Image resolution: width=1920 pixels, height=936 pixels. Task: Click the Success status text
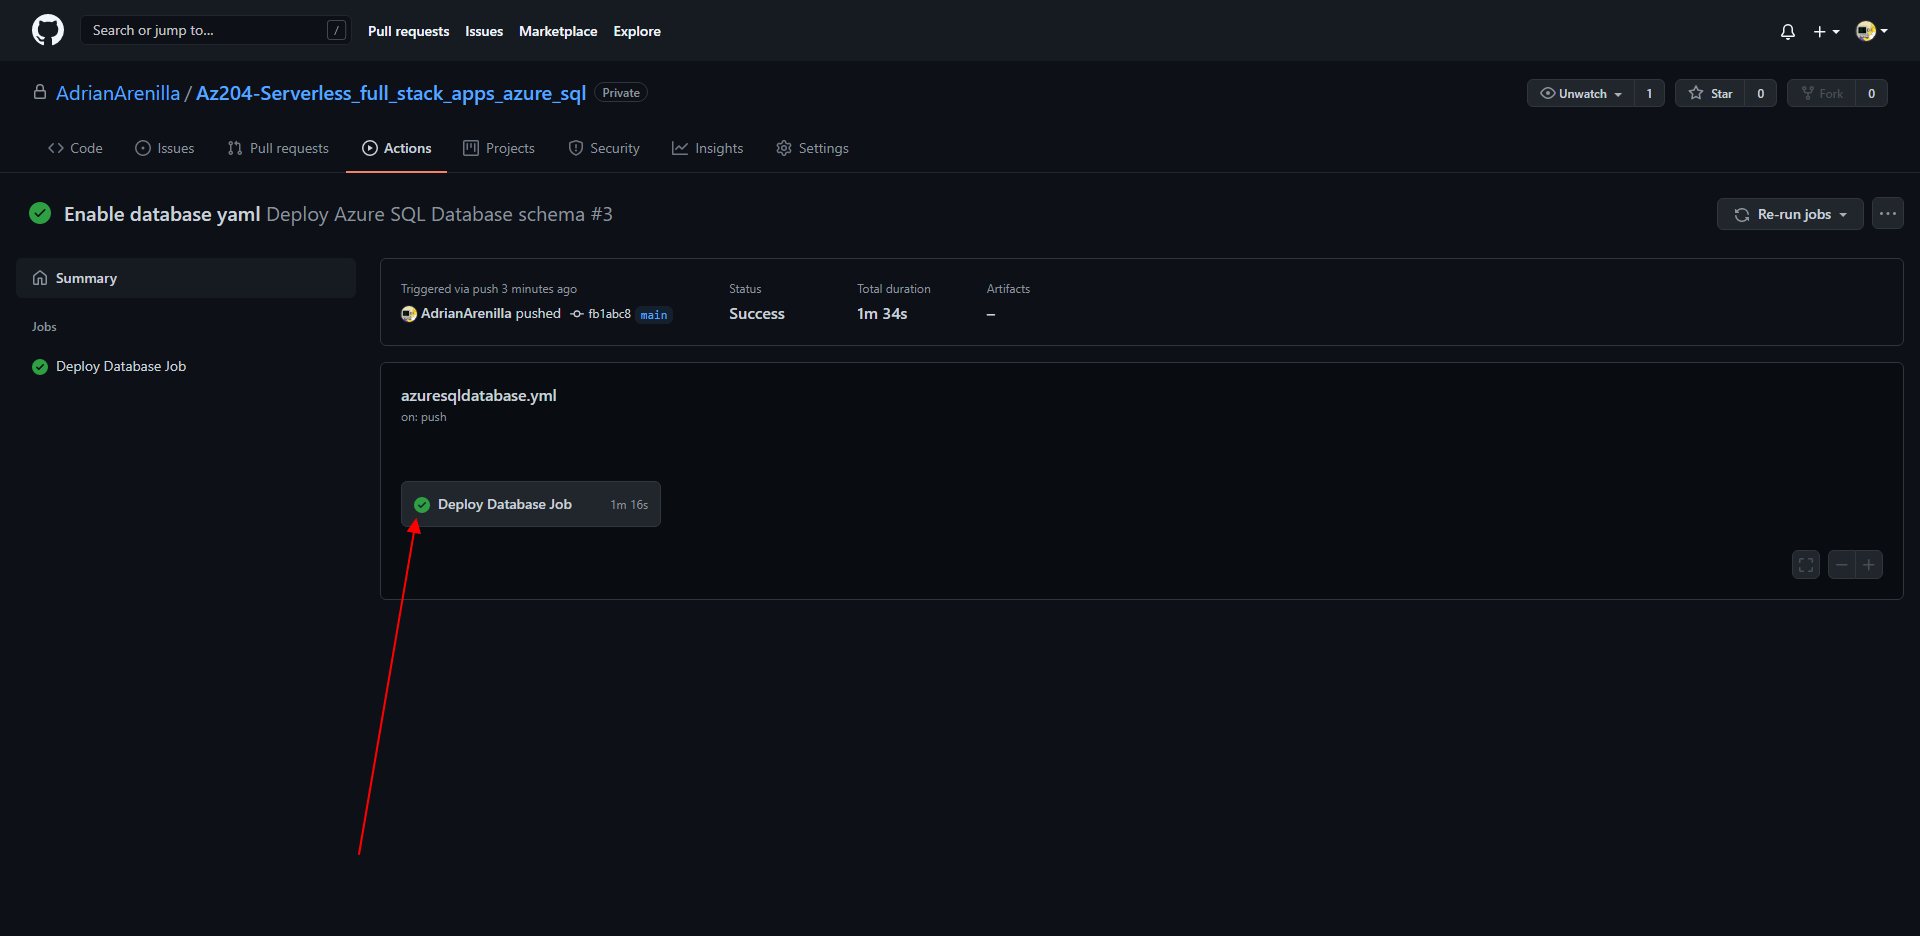(757, 314)
